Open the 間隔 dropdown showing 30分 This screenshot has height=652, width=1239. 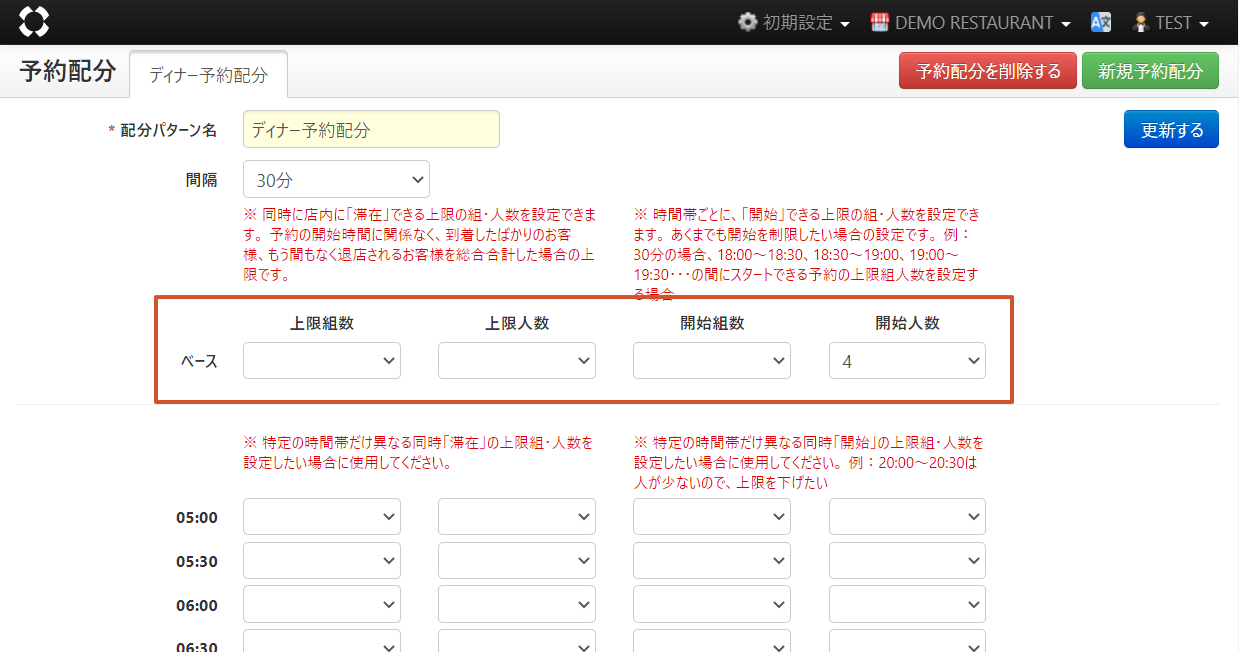(x=336, y=179)
